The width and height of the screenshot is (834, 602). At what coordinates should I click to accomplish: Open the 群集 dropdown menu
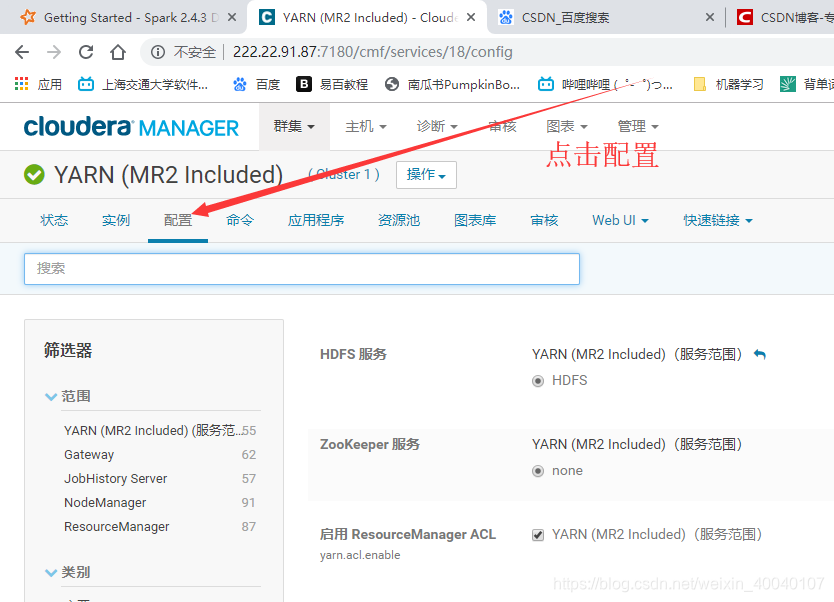294,127
